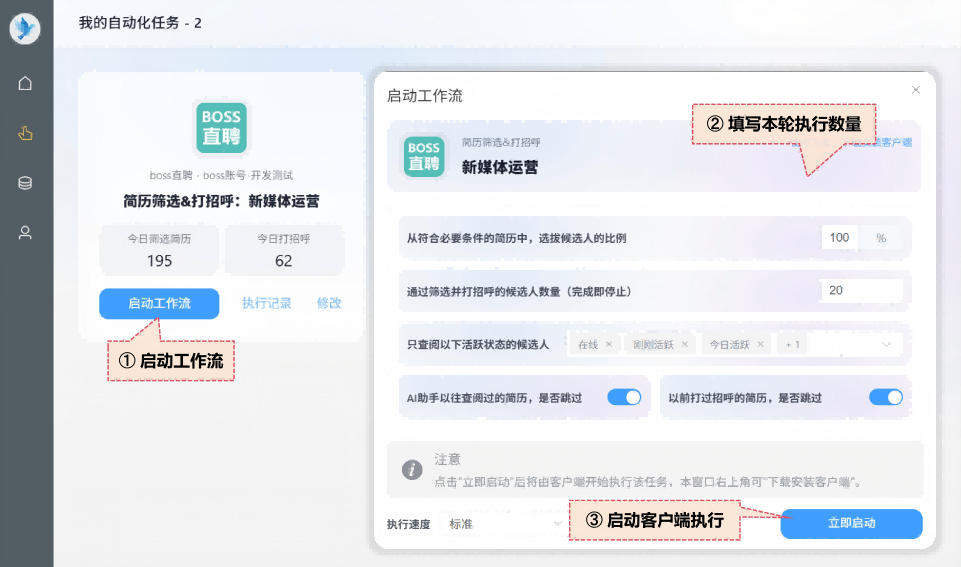This screenshot has width=961, height=567.
Task: Open the 执行记录 link
Action: point(267,303)
